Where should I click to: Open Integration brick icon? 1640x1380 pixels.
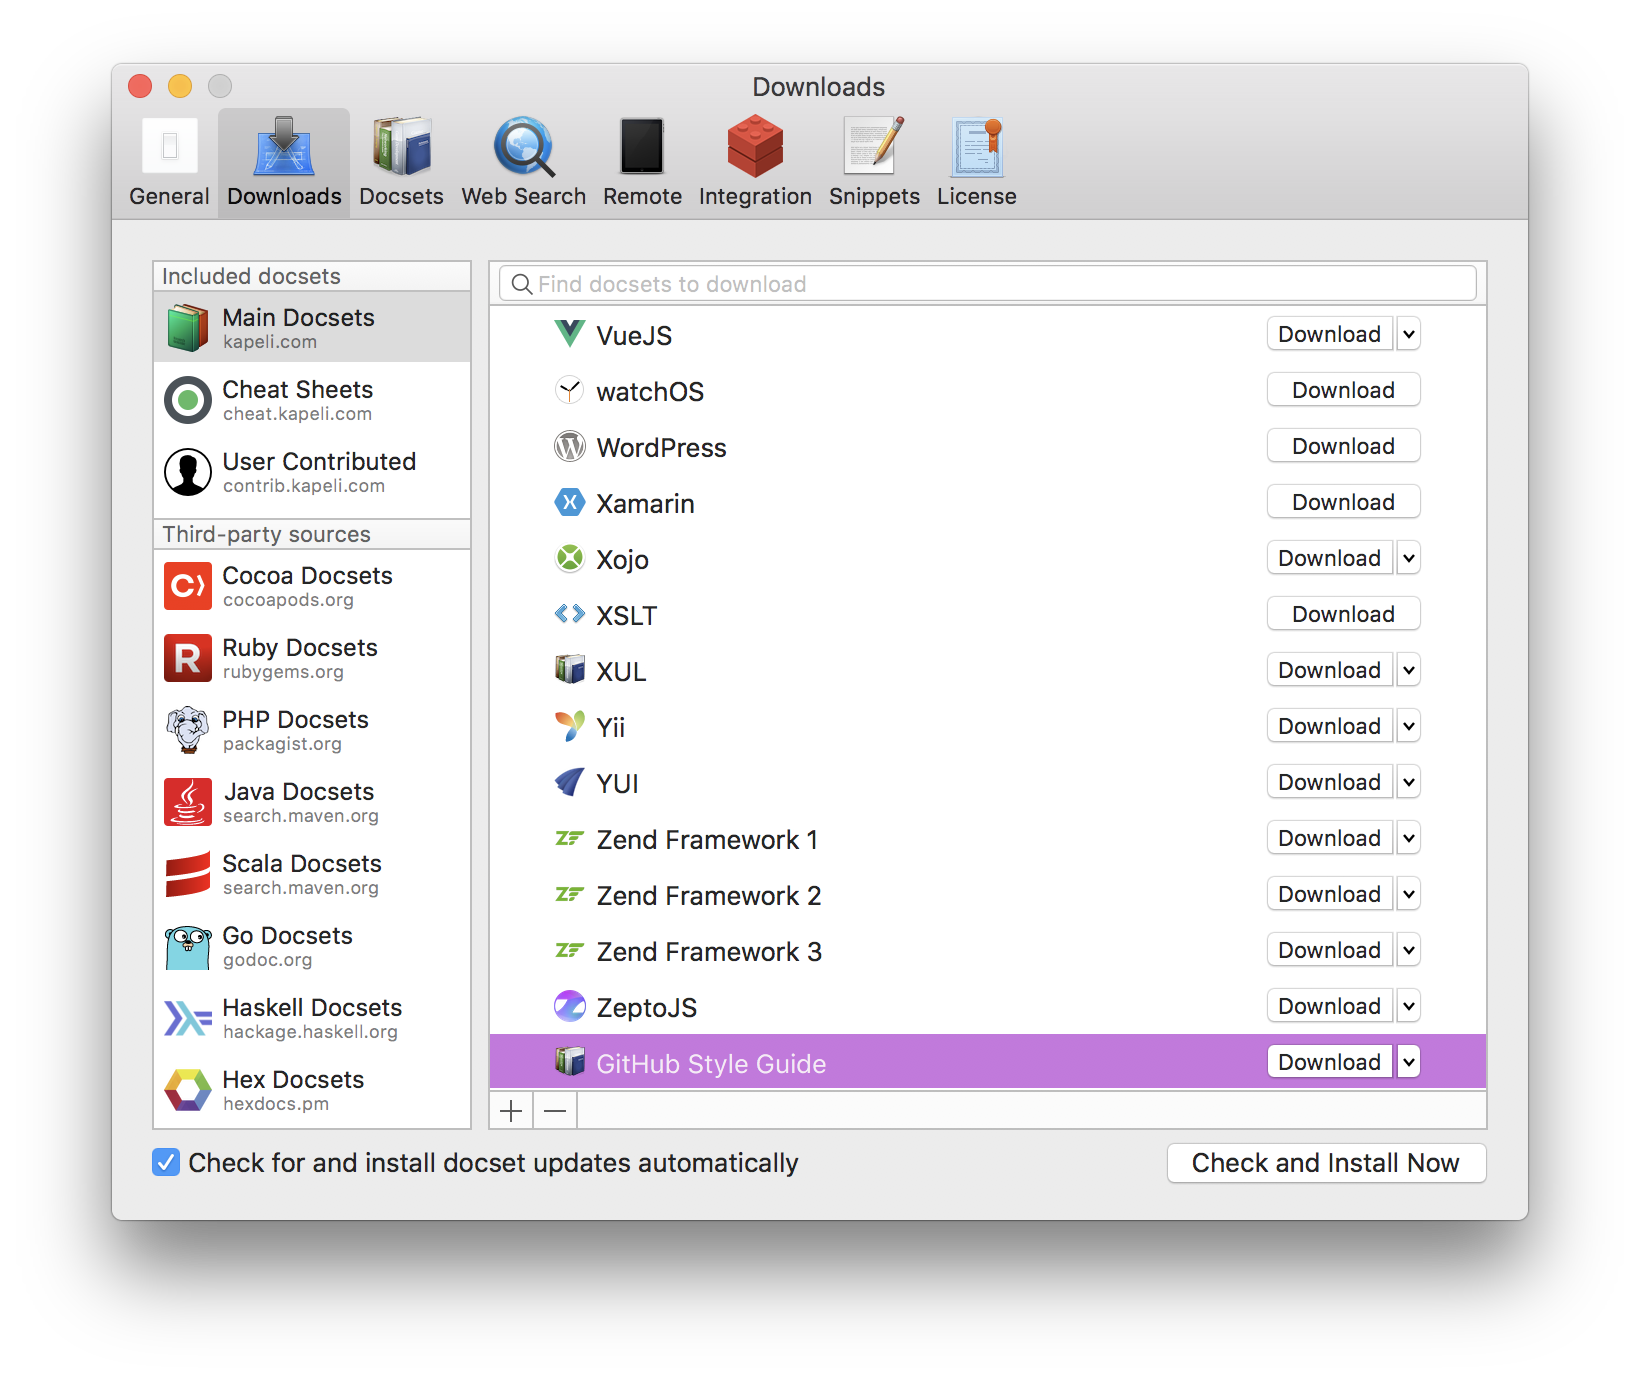(755, 146)
